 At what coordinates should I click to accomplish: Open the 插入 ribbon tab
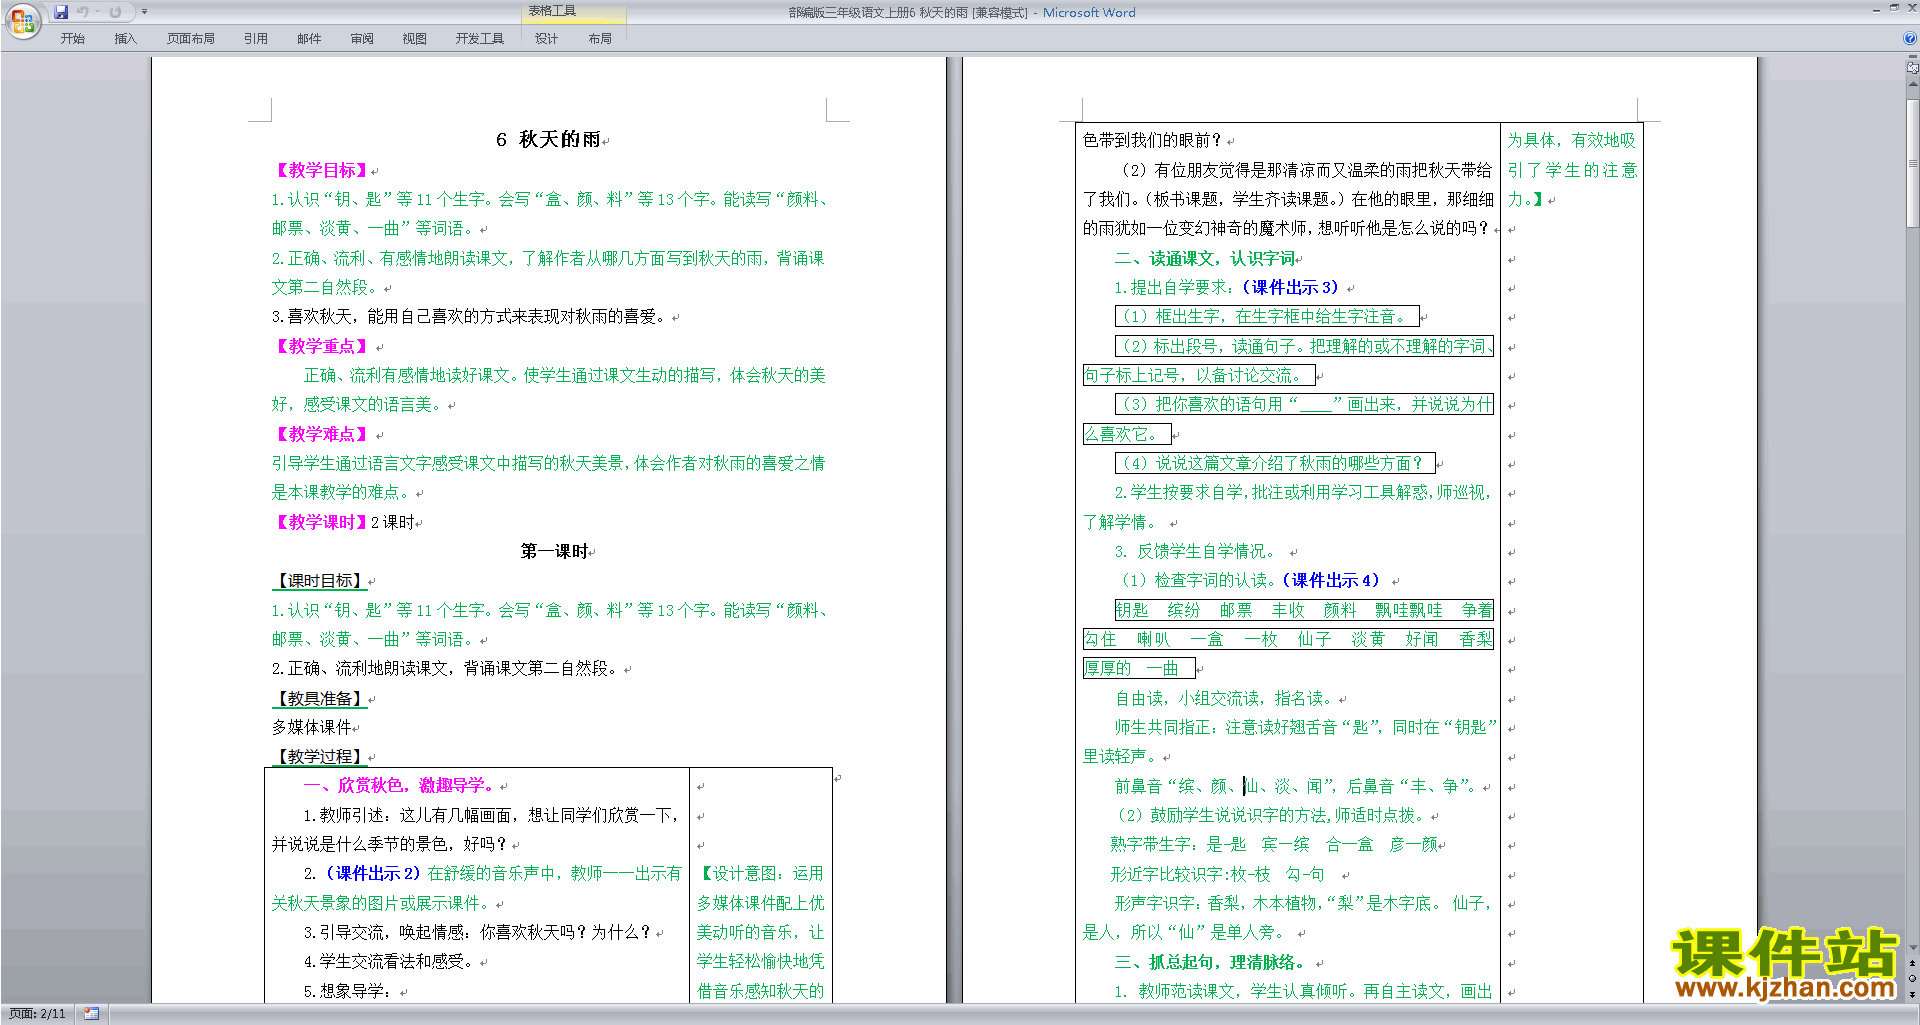(125, 38)
